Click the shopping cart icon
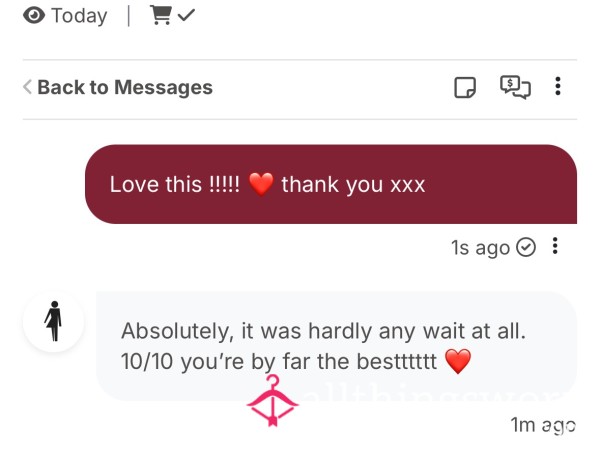 tap(161, 15)
